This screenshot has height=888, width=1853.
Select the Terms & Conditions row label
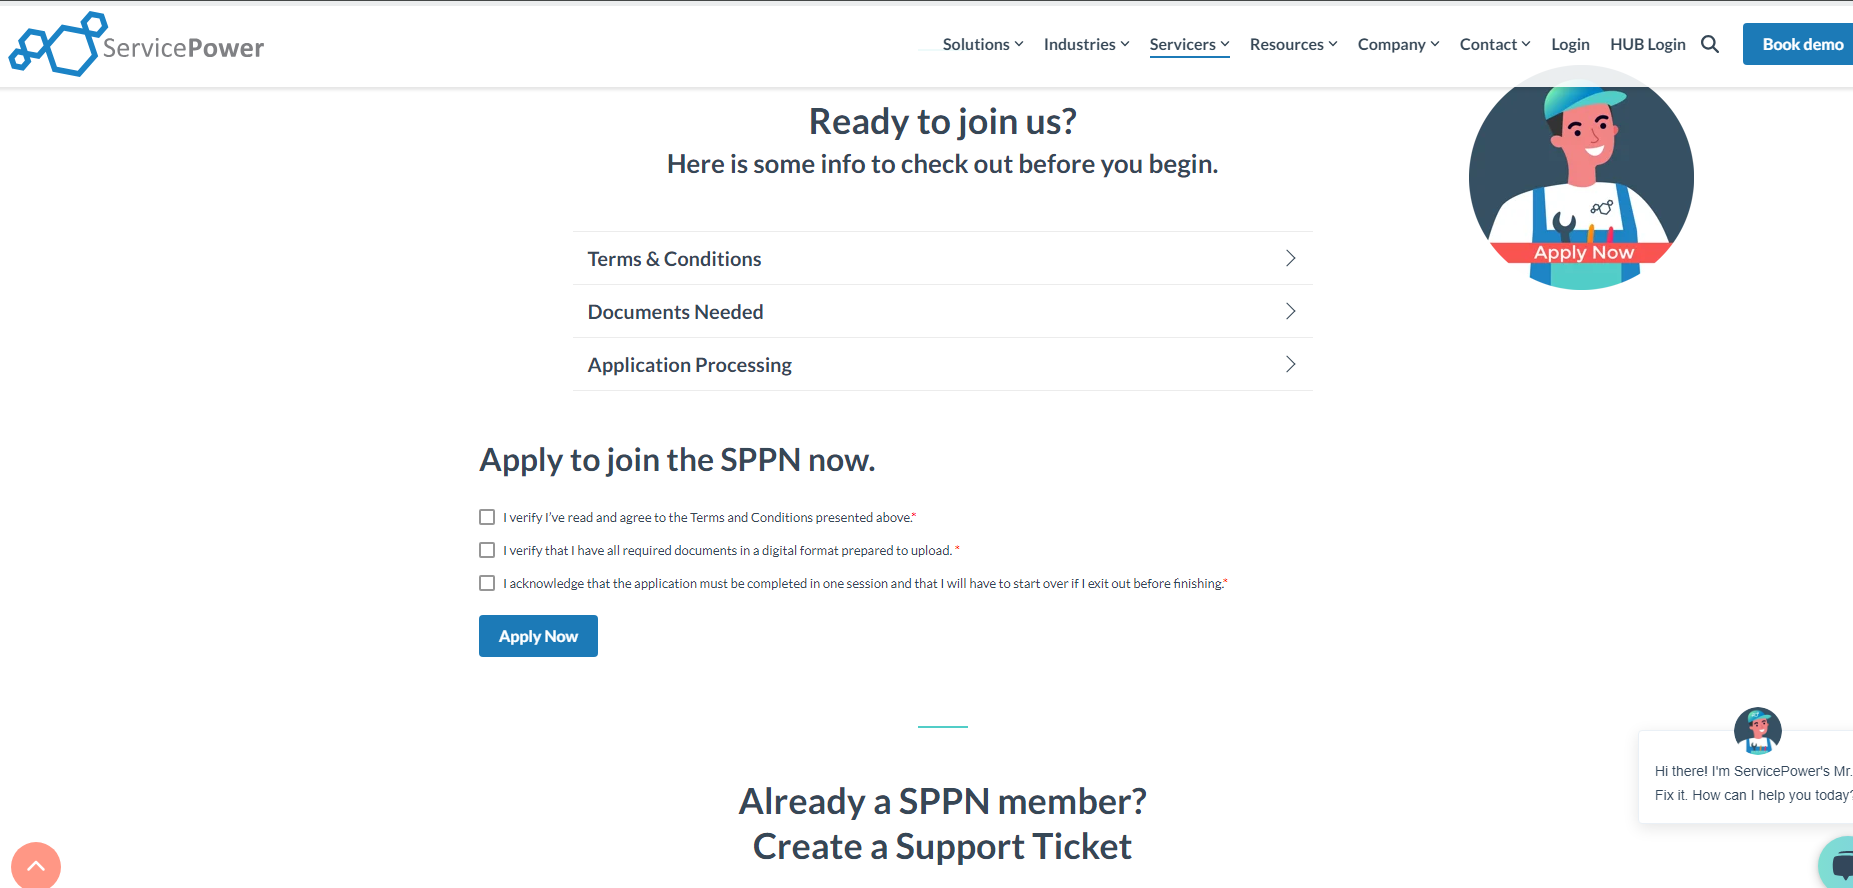[674, 259]
